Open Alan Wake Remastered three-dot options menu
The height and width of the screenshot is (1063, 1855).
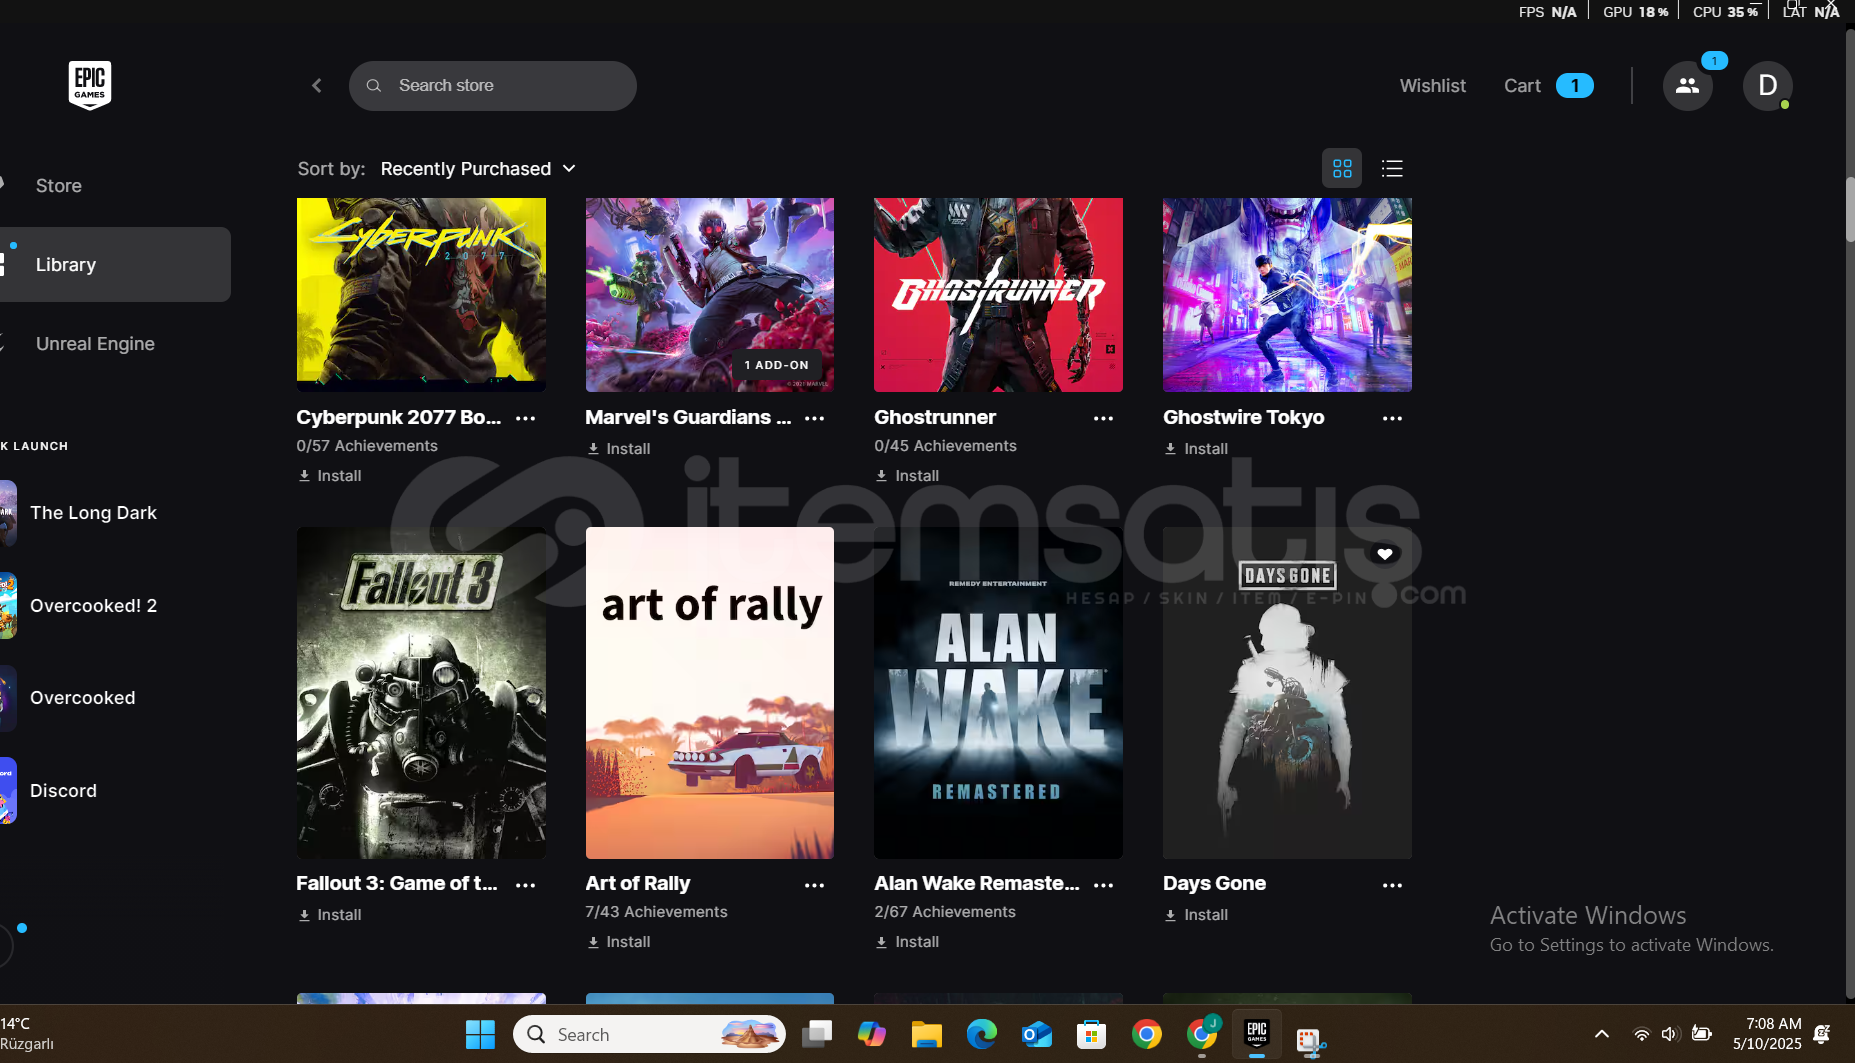point(1104,885)
